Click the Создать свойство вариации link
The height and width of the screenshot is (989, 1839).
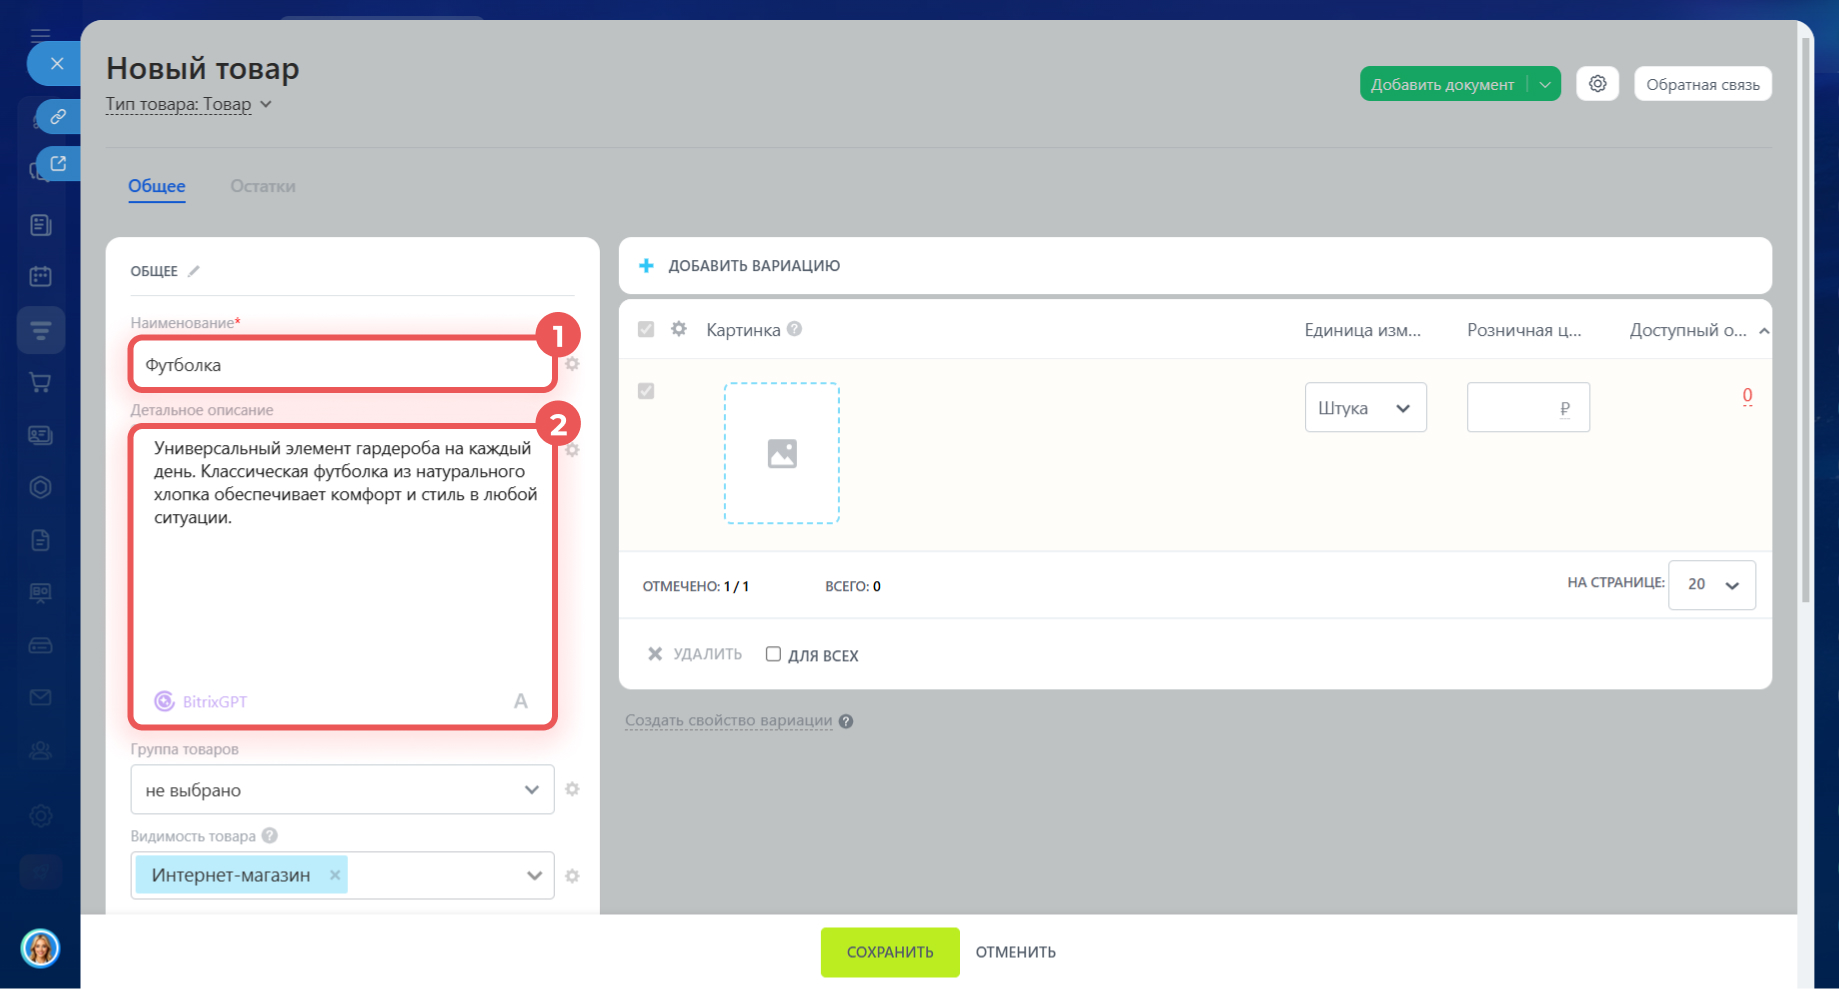[x=728, y=720]
